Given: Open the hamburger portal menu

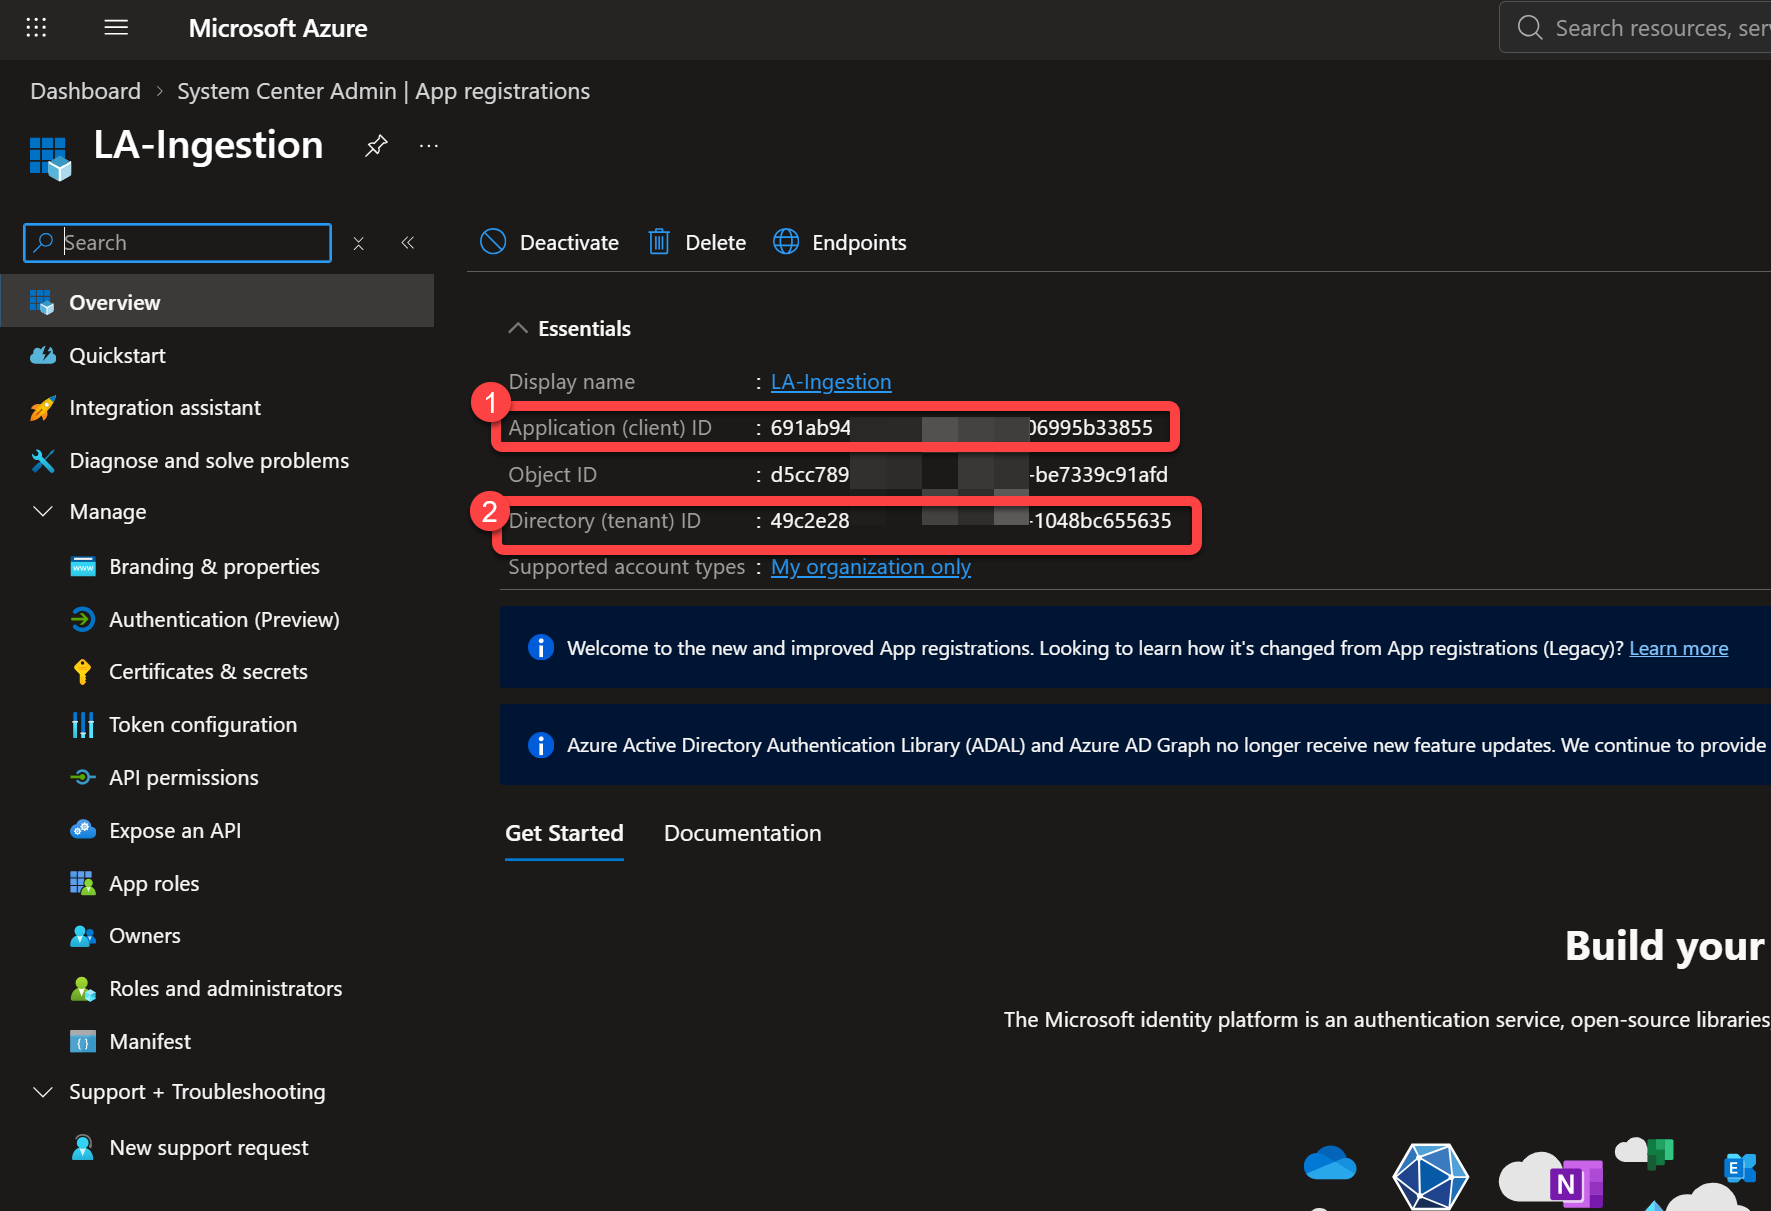Looking at the screenshot, I should [116, 27].
